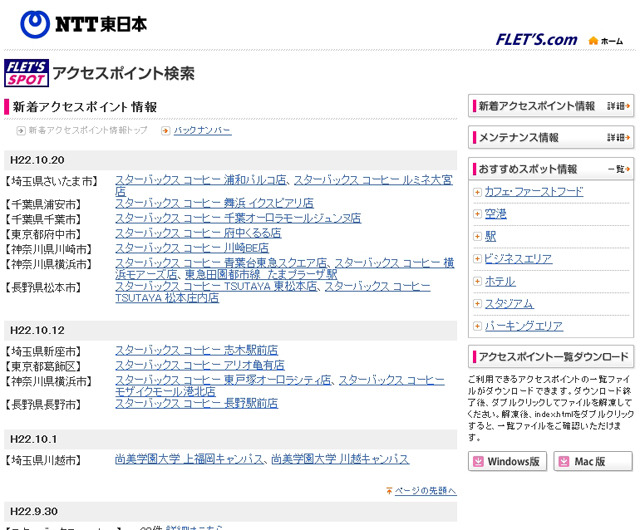The height and width of the screenshot is (530, 640).
Task: Click plus icon next to 駅
Action: (477, 236)
